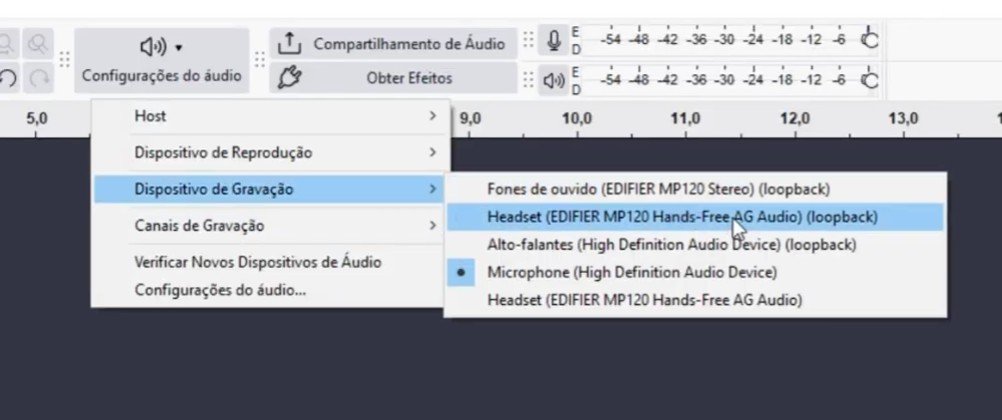
Task: Click the speaker playback meter icon
Action: (553, 79)
